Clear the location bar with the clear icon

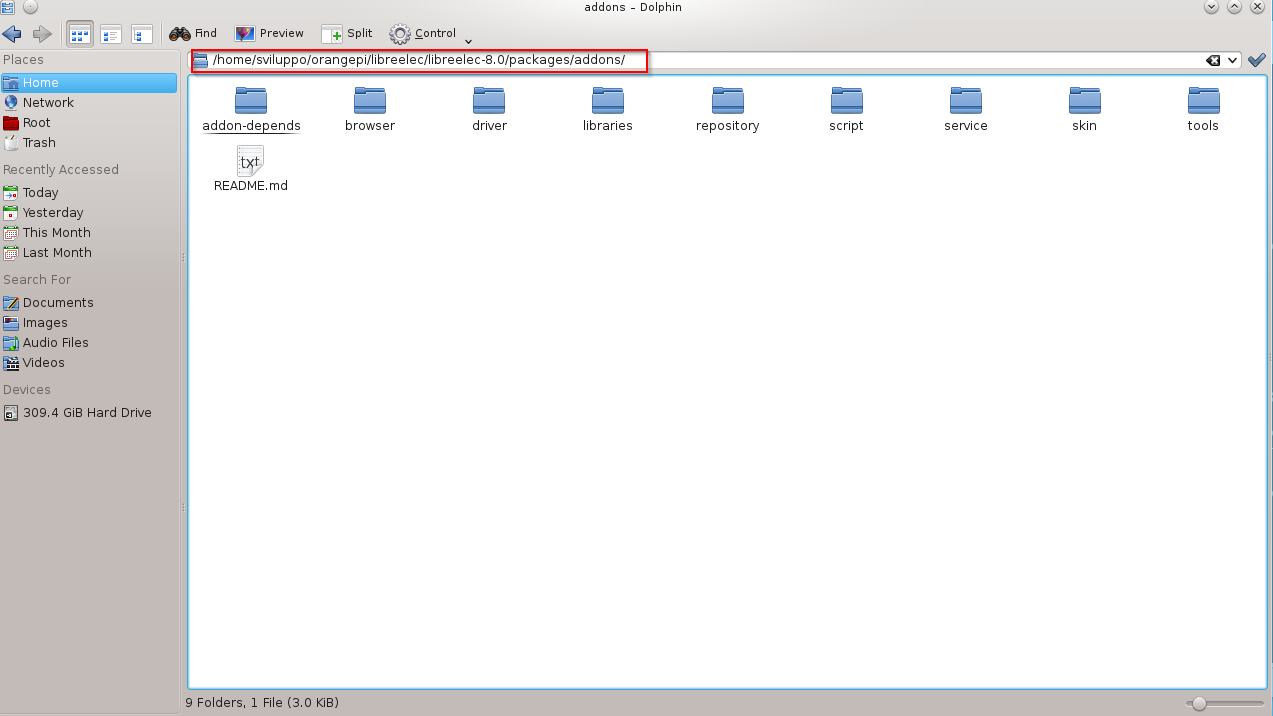point(1211,60)
